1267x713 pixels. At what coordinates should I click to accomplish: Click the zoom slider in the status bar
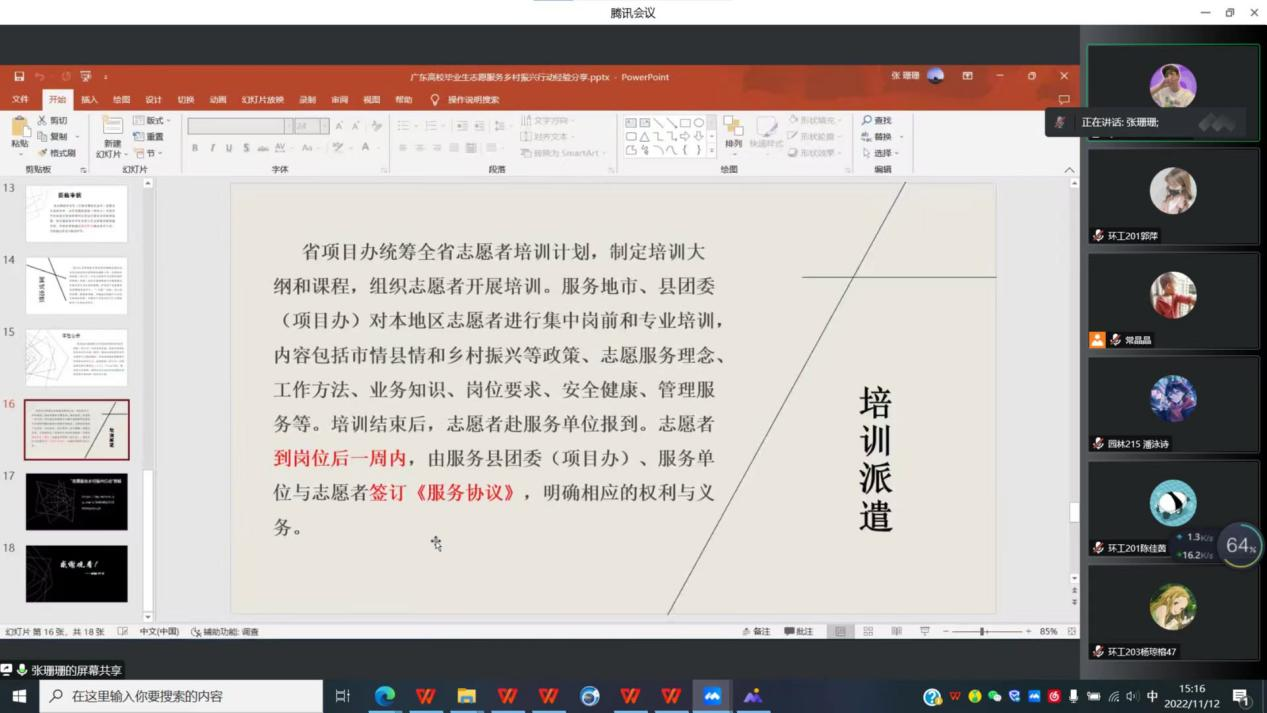point(984,632)
